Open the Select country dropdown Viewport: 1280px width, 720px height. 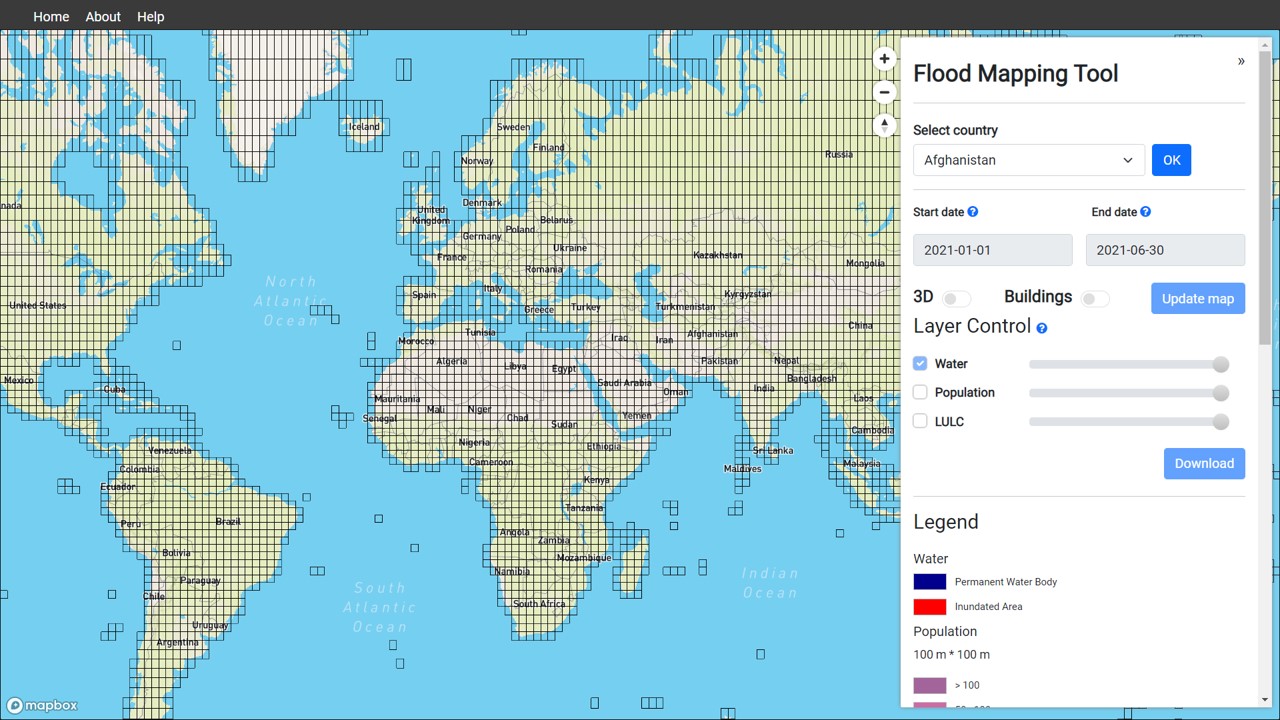(1028, 160)
